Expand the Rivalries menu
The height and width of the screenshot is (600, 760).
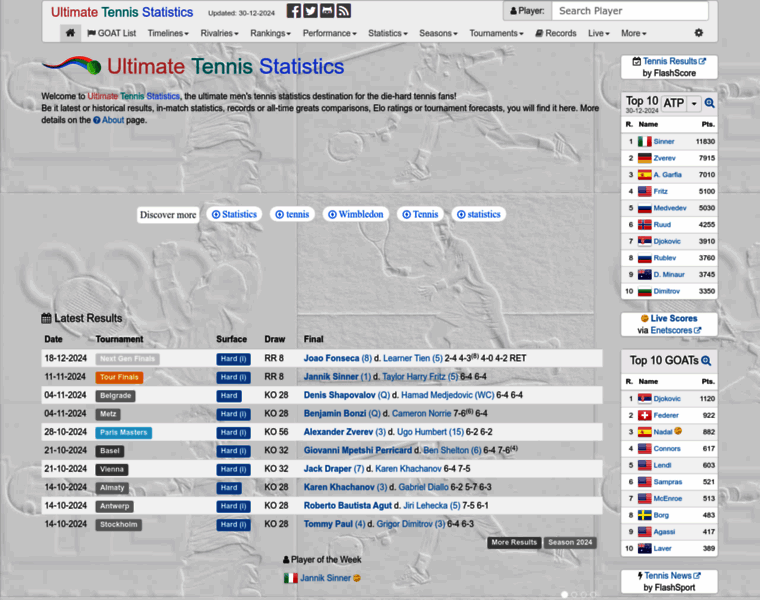pos(219,33)
